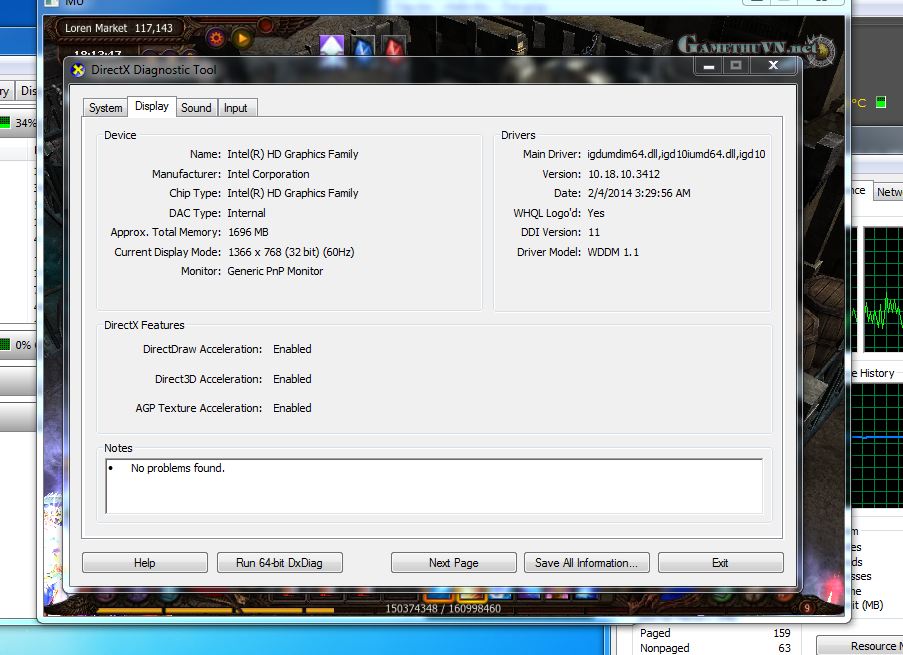Click the driver date 2/4/2014 3:29:56 AM

point(639,193)
